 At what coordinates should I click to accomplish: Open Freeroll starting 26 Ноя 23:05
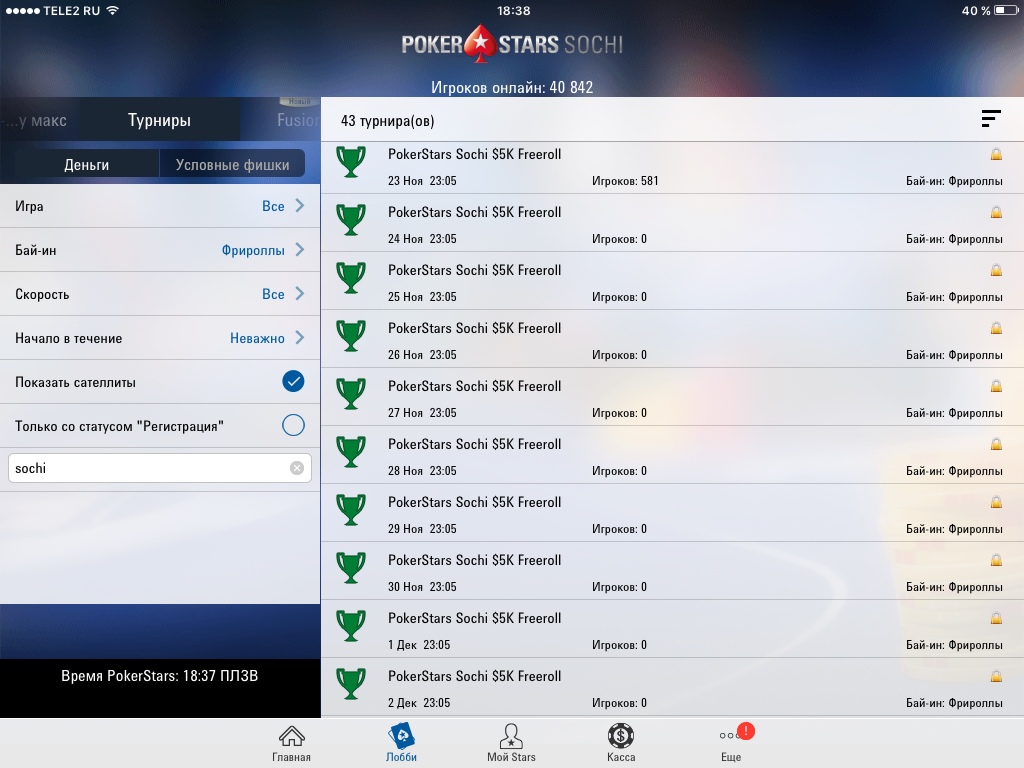point(672,339)
